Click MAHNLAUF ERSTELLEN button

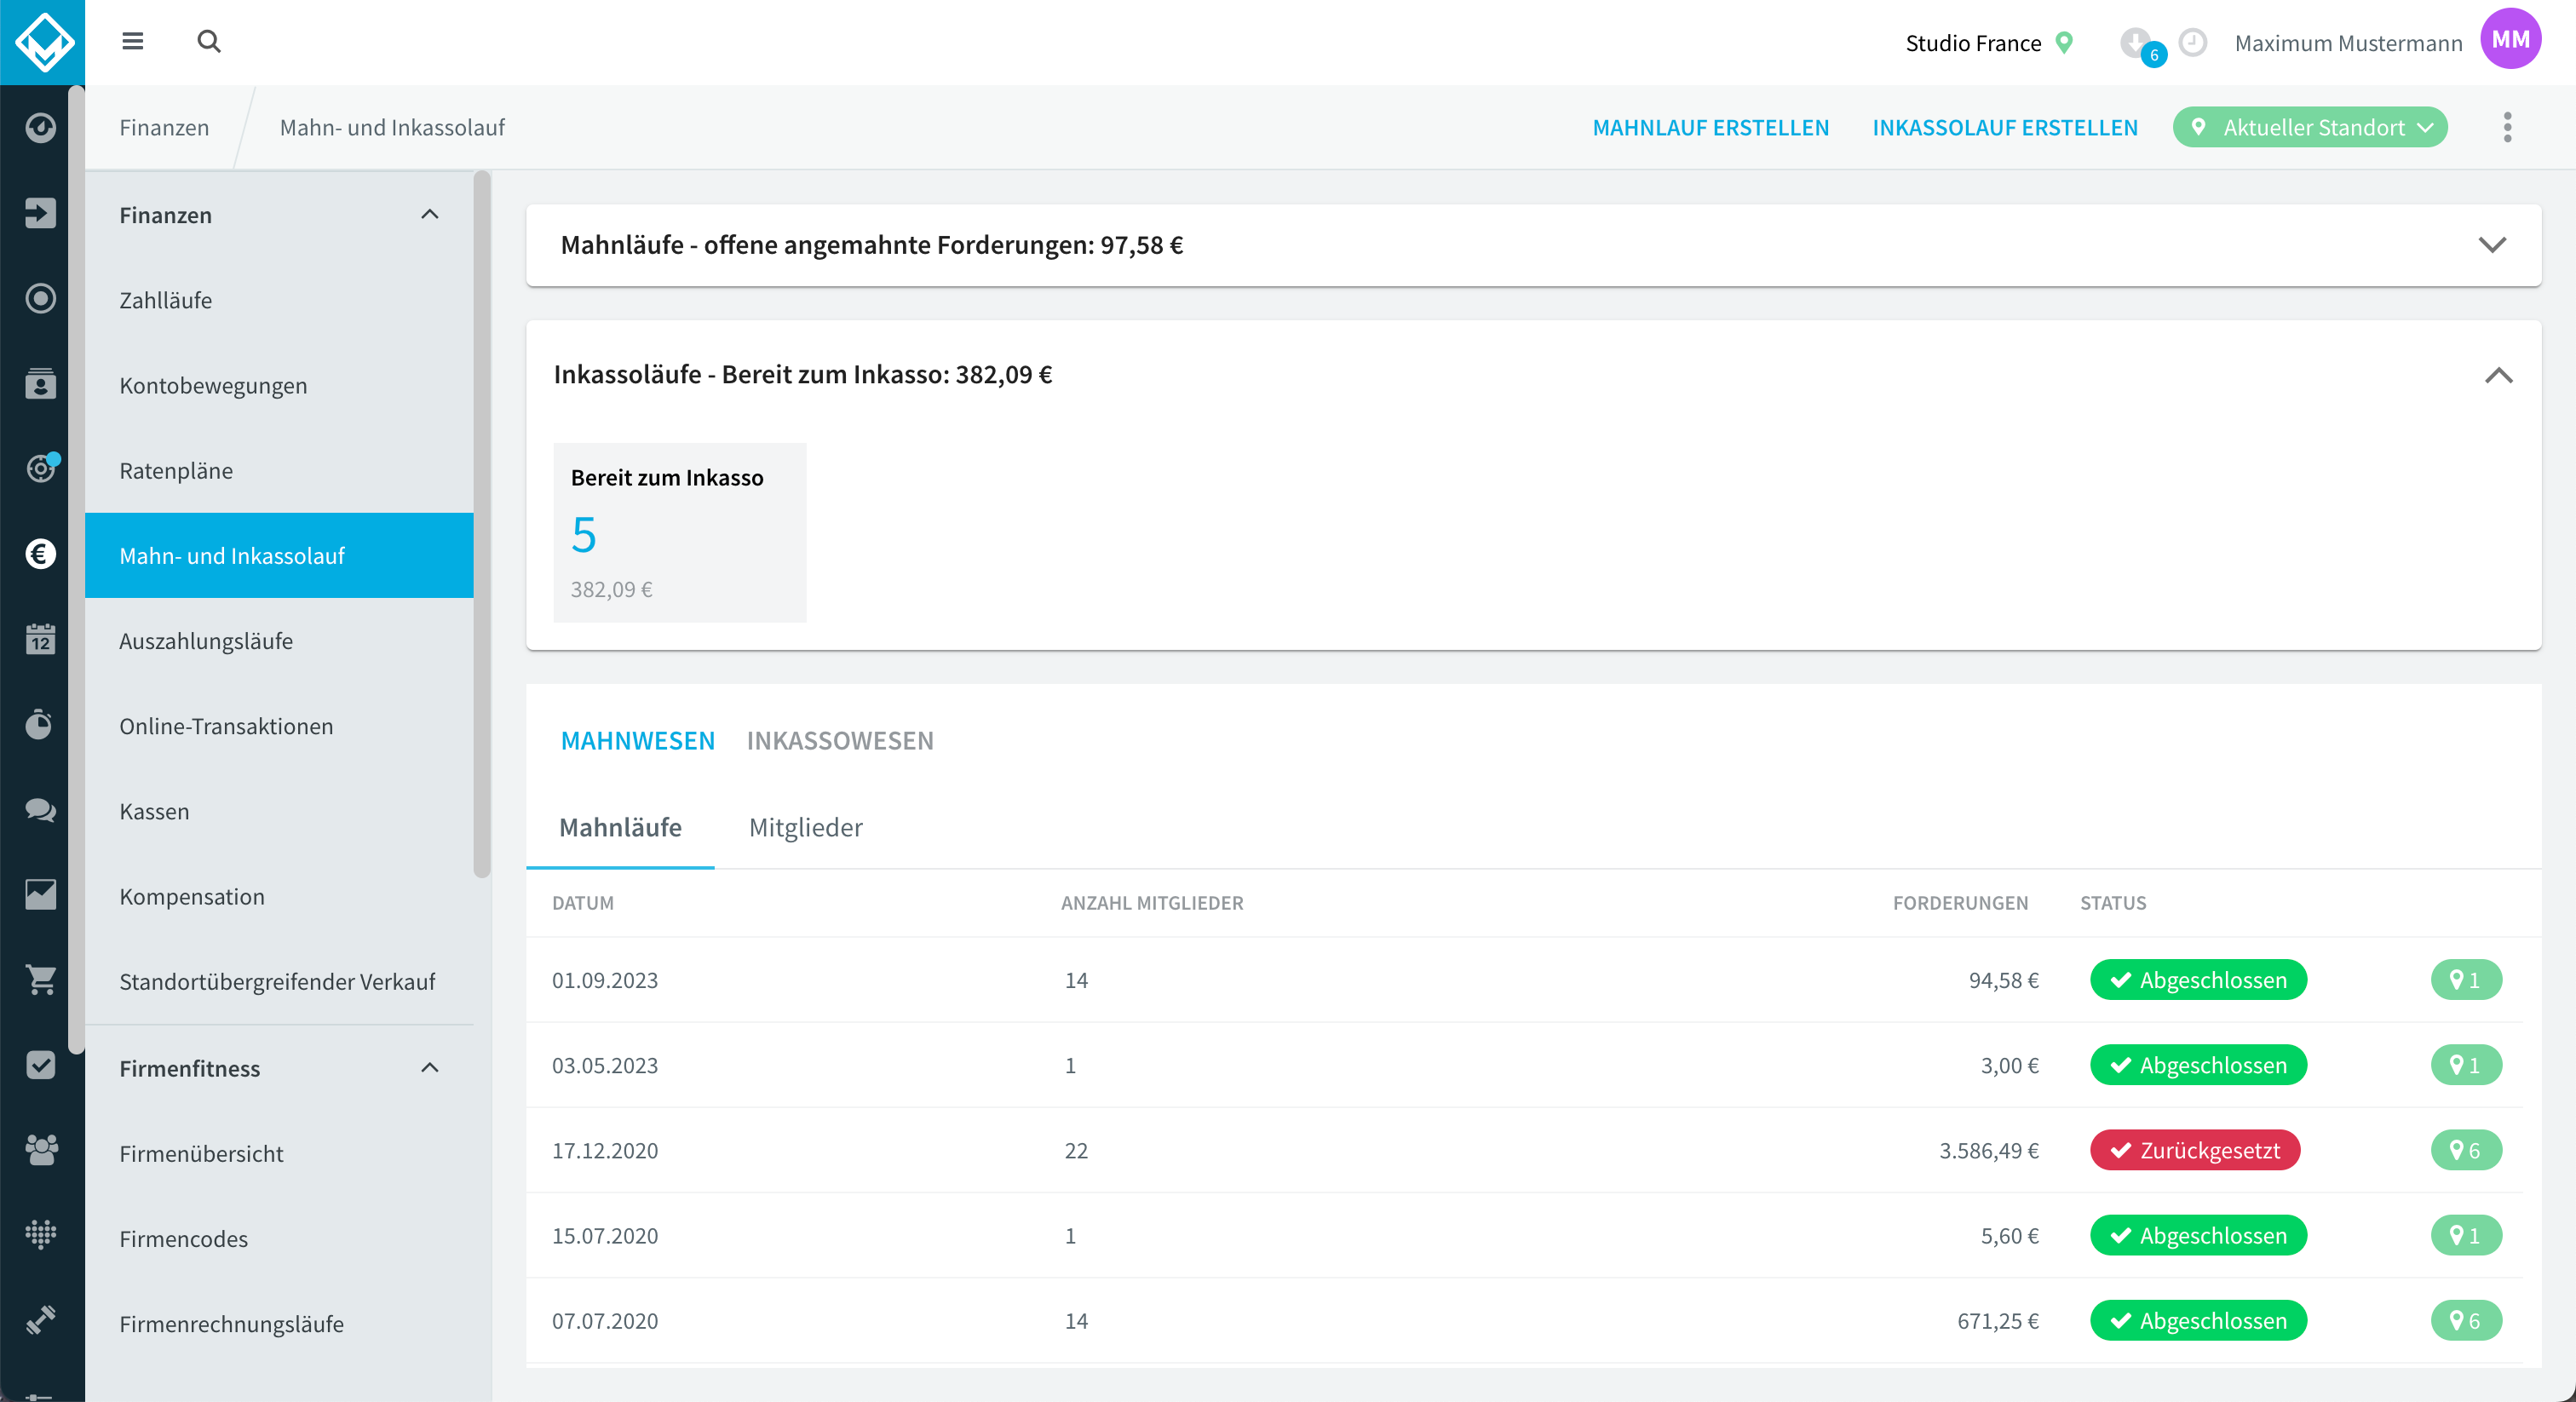(1710, 128)
